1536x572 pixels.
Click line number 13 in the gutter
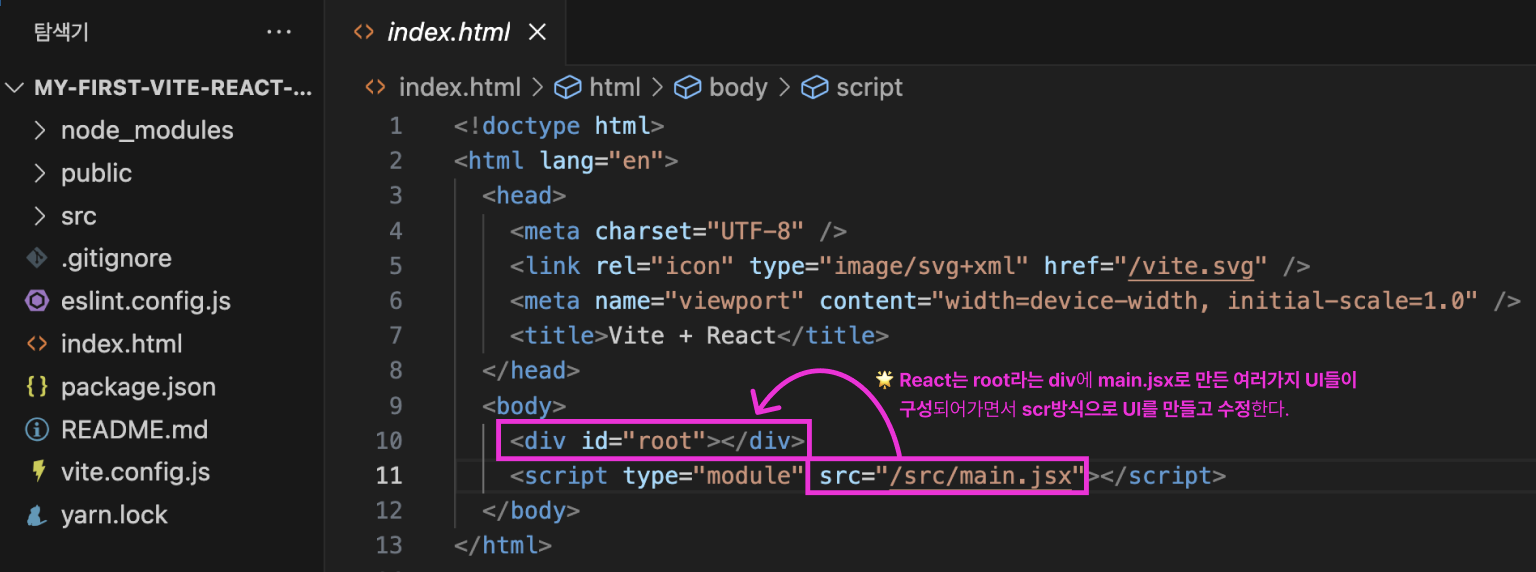tap(389, 546)
